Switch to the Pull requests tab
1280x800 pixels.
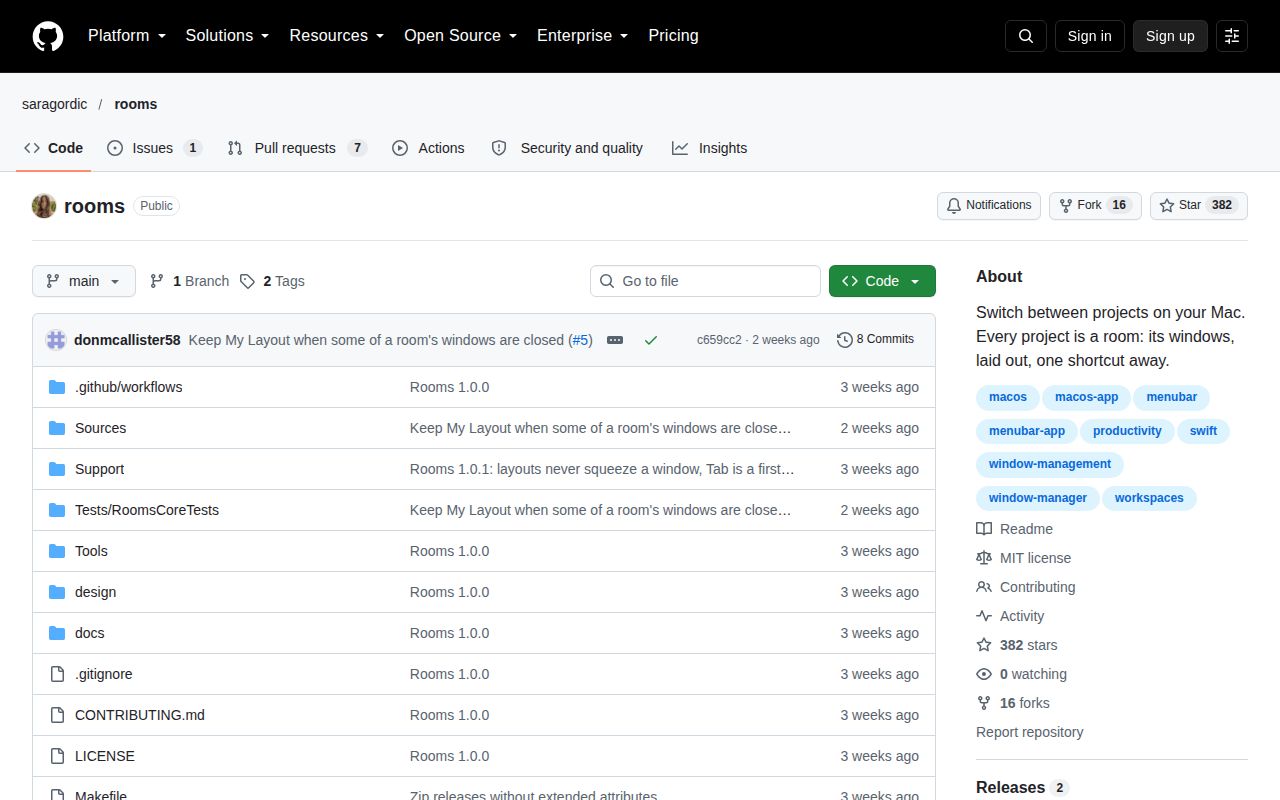[297, 148]
